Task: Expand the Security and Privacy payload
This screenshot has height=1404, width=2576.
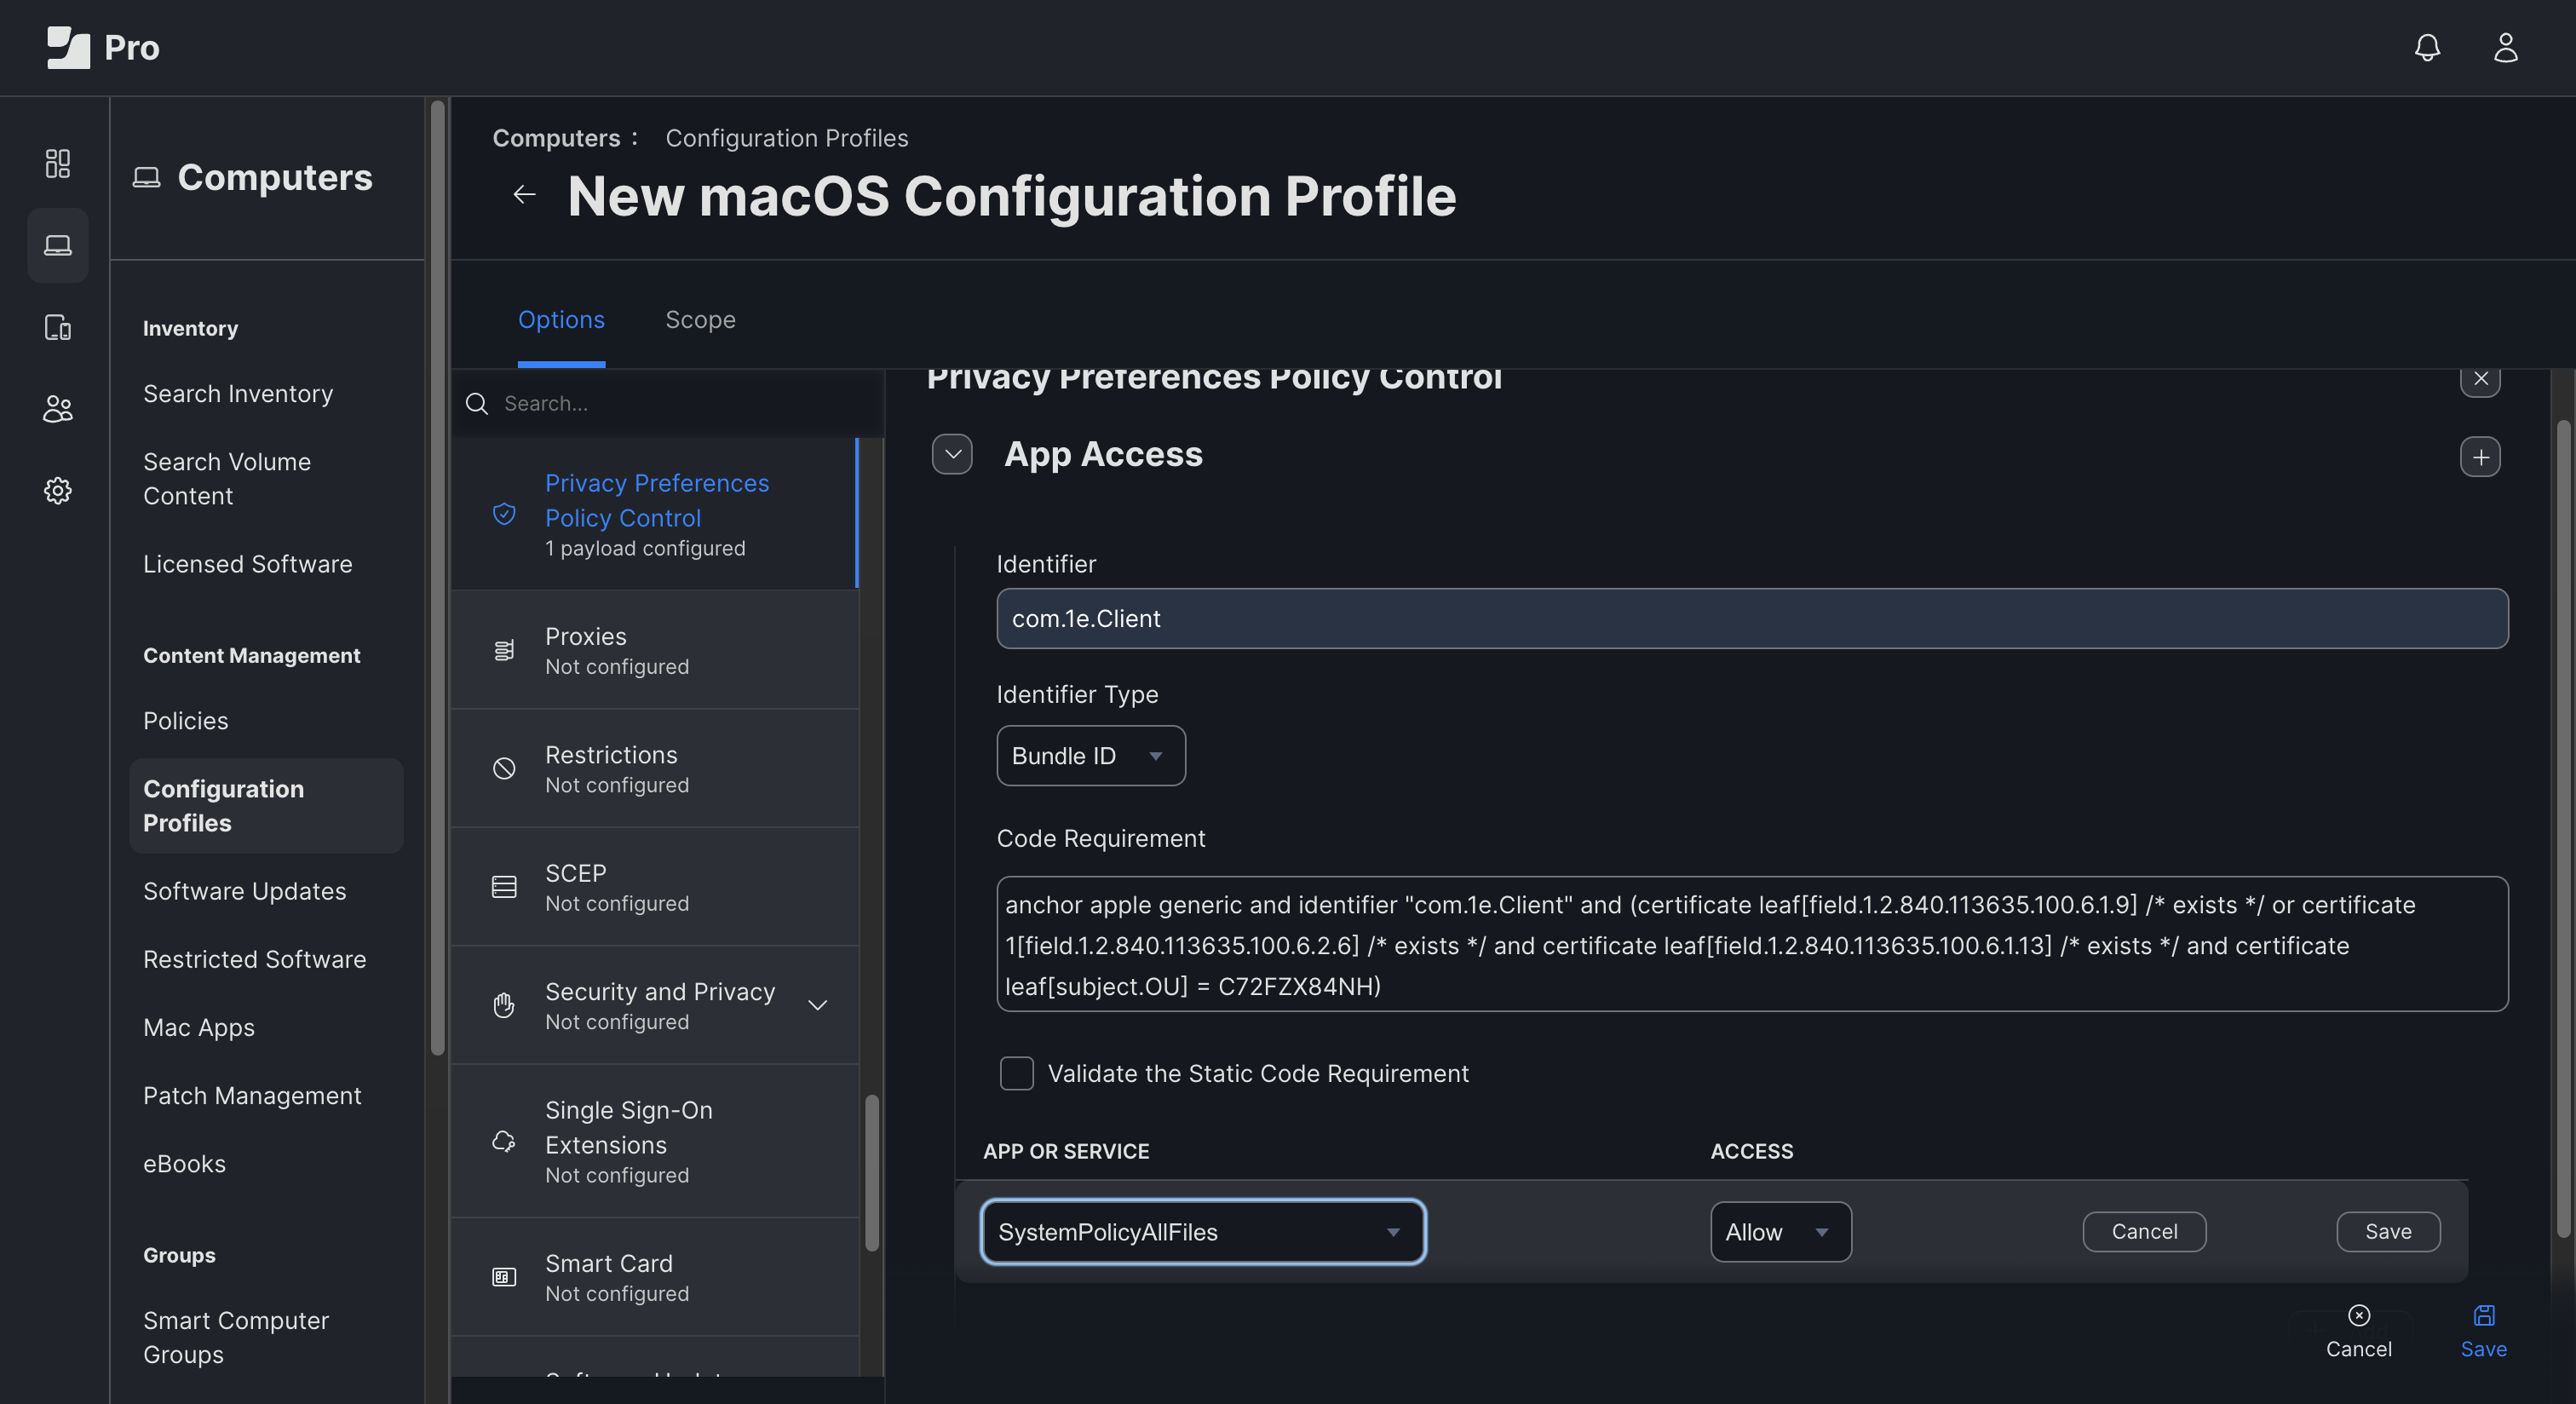Action: (x=817, y=1005)
